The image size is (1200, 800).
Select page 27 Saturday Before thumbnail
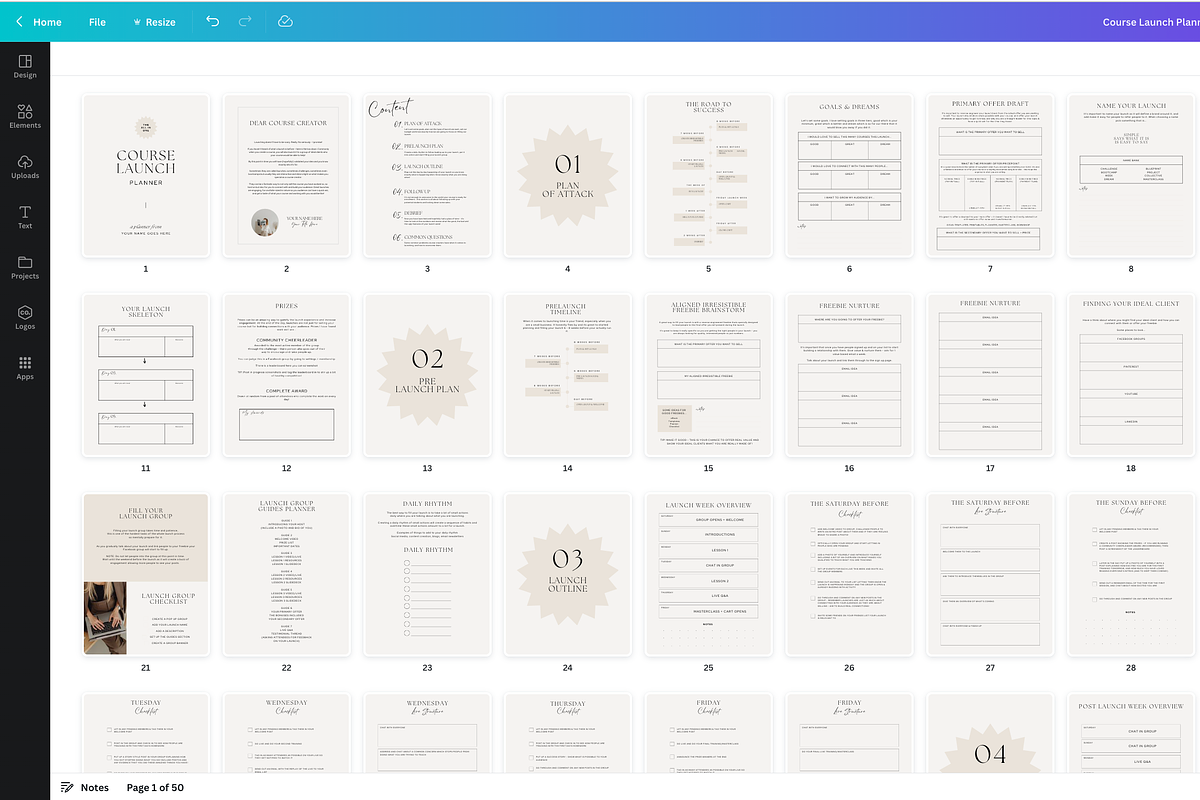[990, 575]
